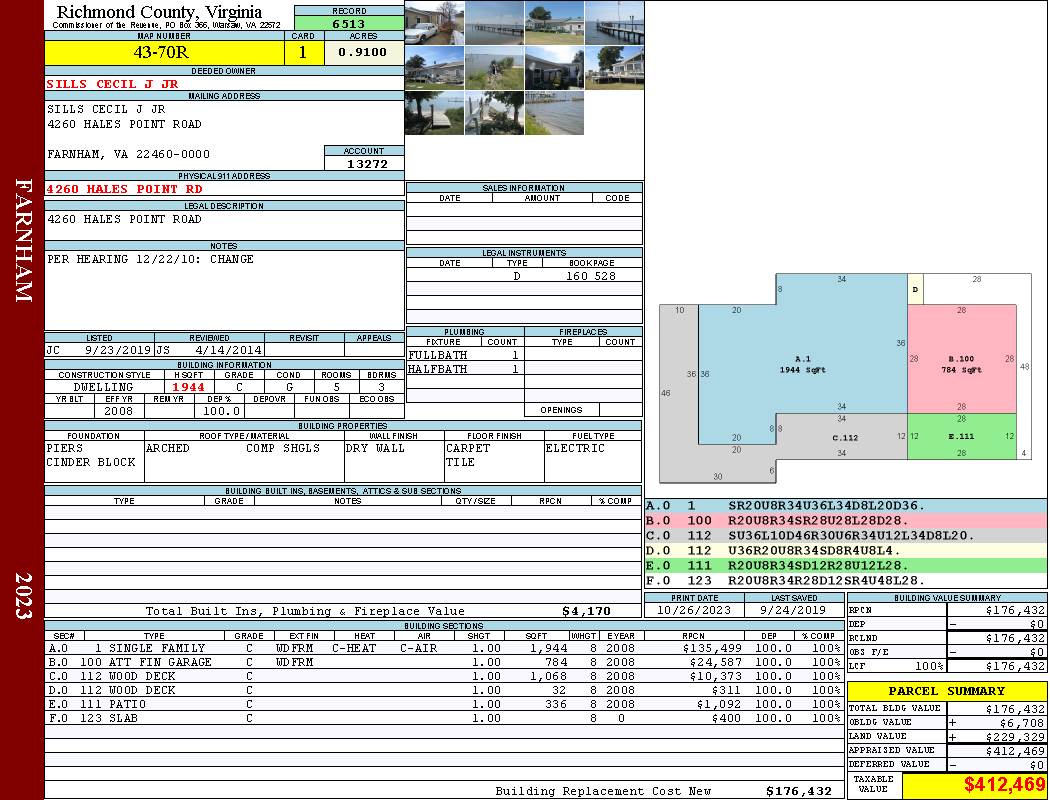Open the photo showing the white parked car
The height and width of the screenshot is (800, 1050).
click(435, 23)
